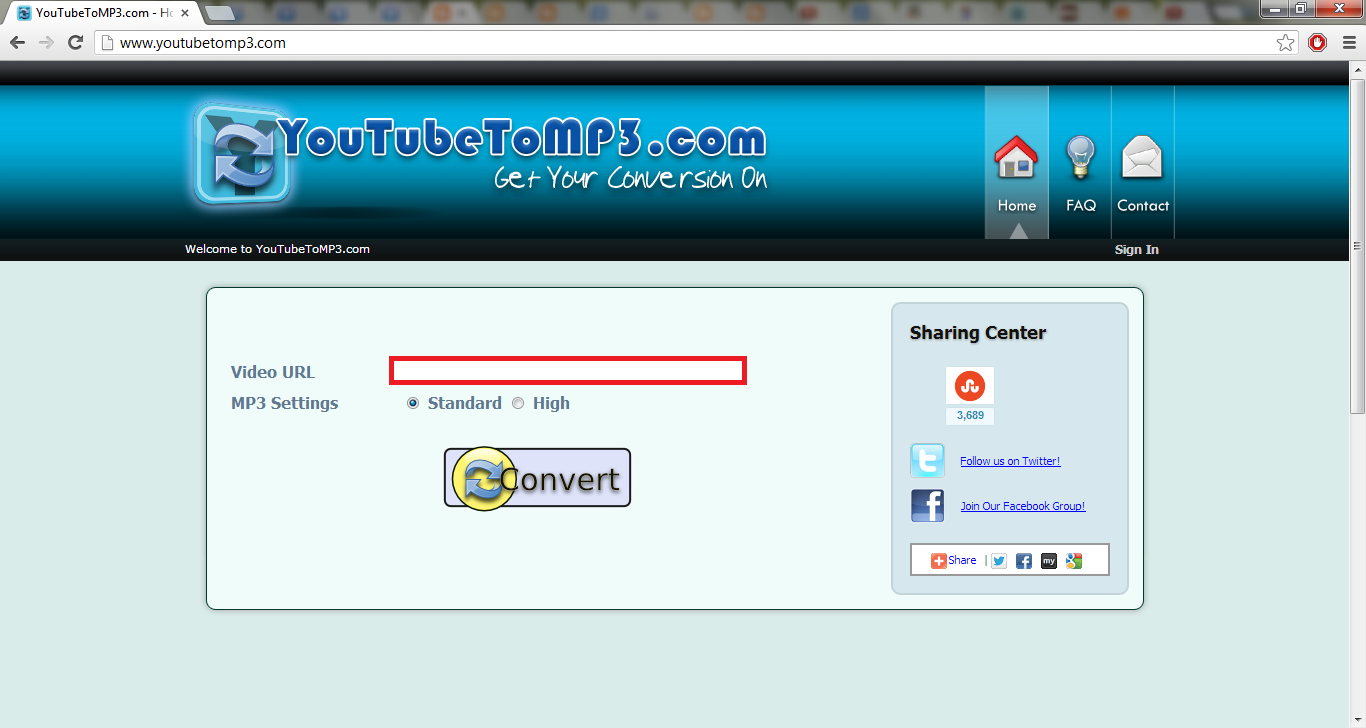This screenshot has width=1366, height=728.
Task: Click the page vertical scrollbar
Action: click(x=1357, y=245)
